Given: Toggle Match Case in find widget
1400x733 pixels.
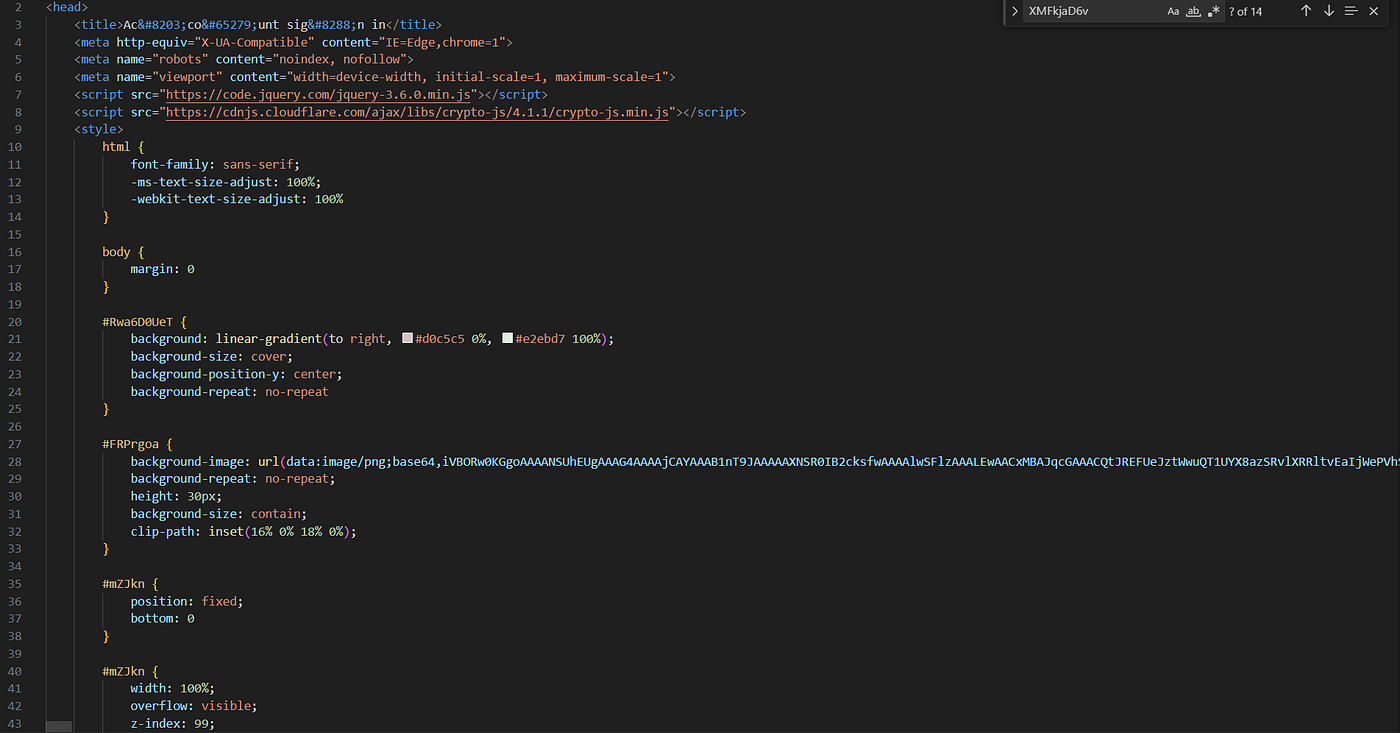Looking at the screenshot, I should coord(1173,11).
